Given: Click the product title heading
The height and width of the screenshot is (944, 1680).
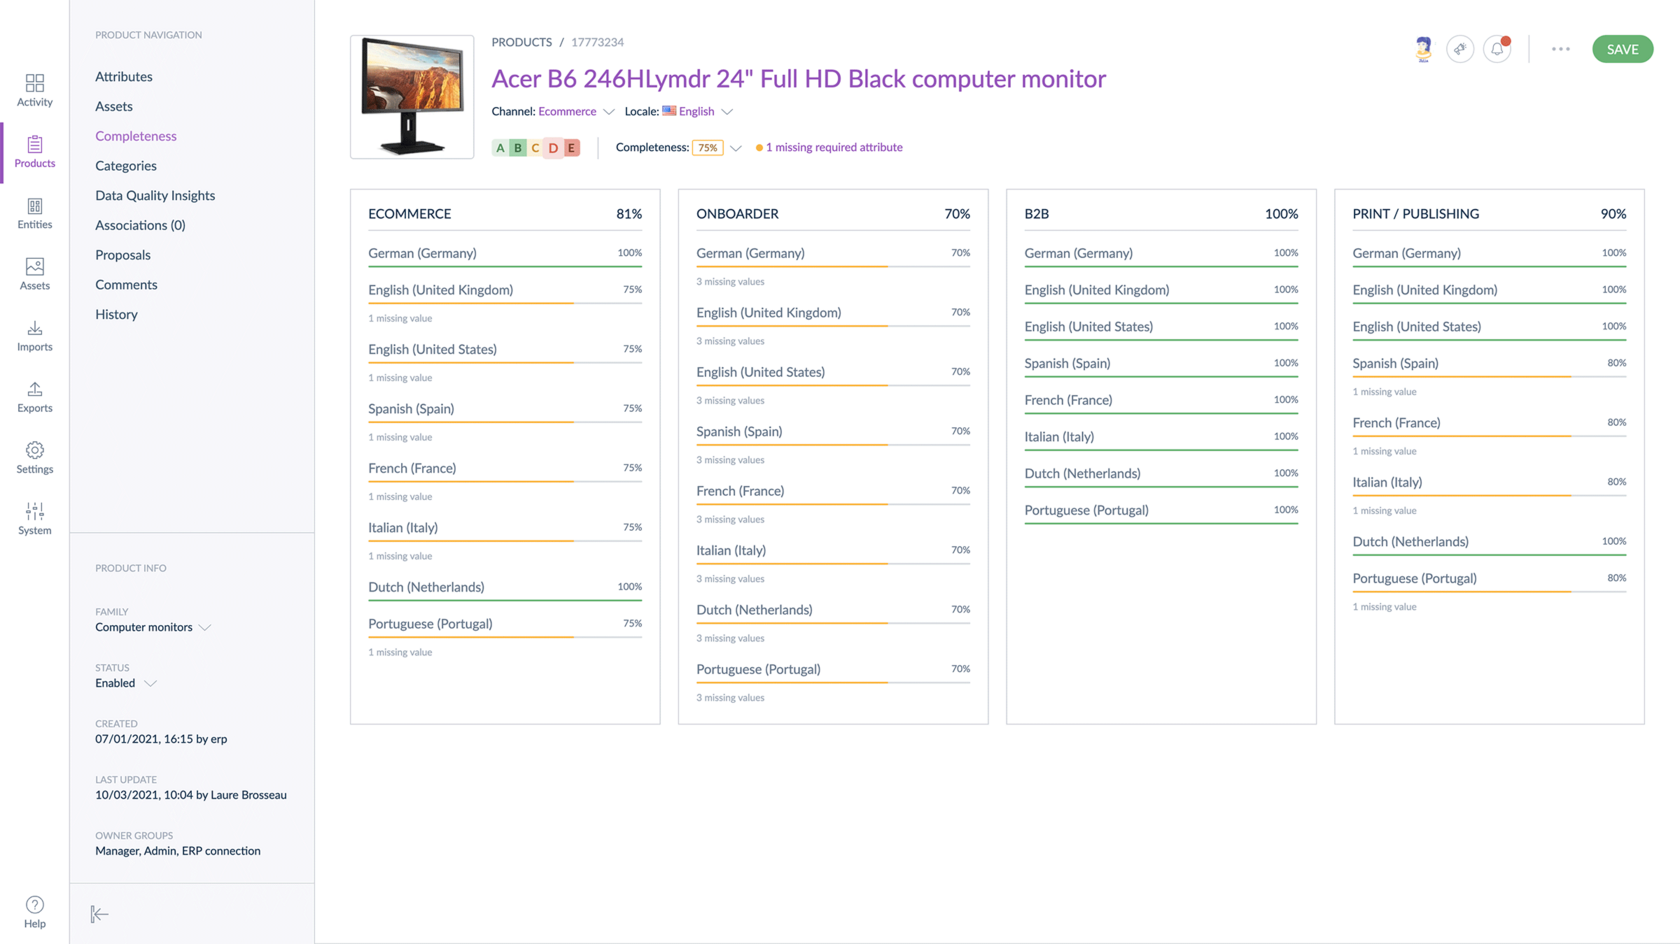Looking at the screenshot, I should [798, 78].
